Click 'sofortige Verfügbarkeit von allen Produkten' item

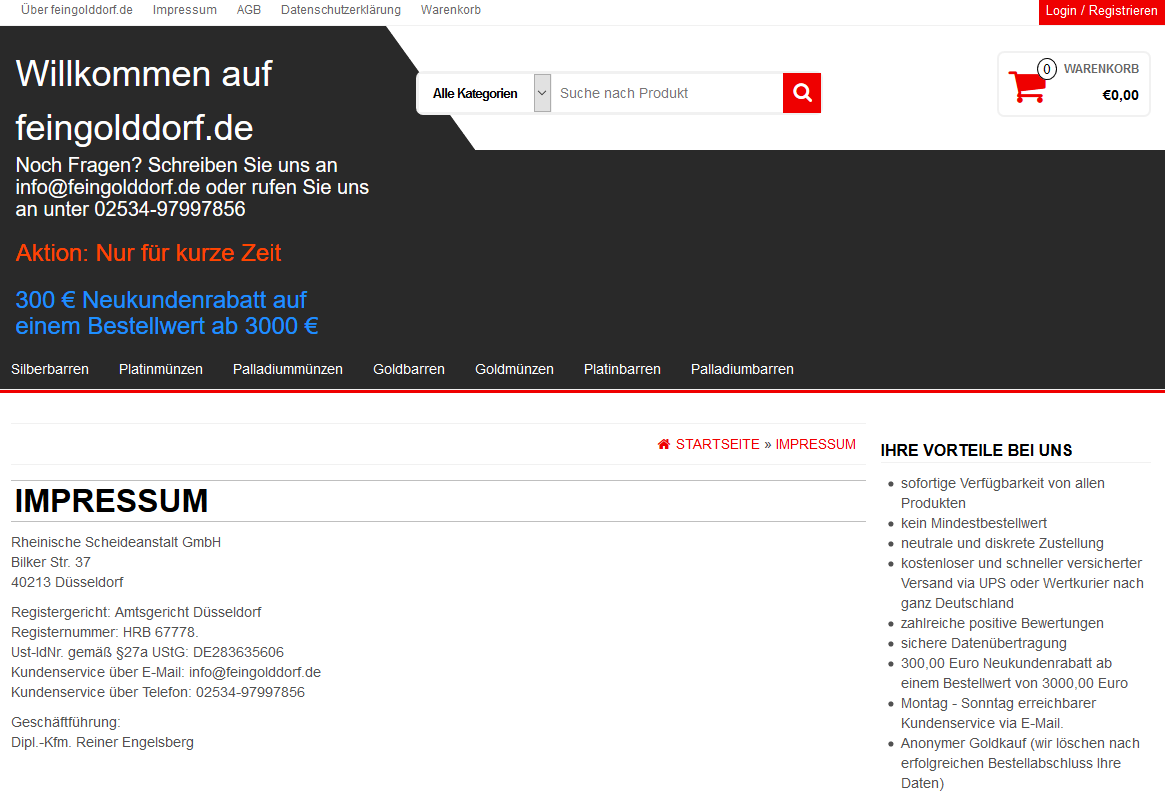click(1003, 494)
